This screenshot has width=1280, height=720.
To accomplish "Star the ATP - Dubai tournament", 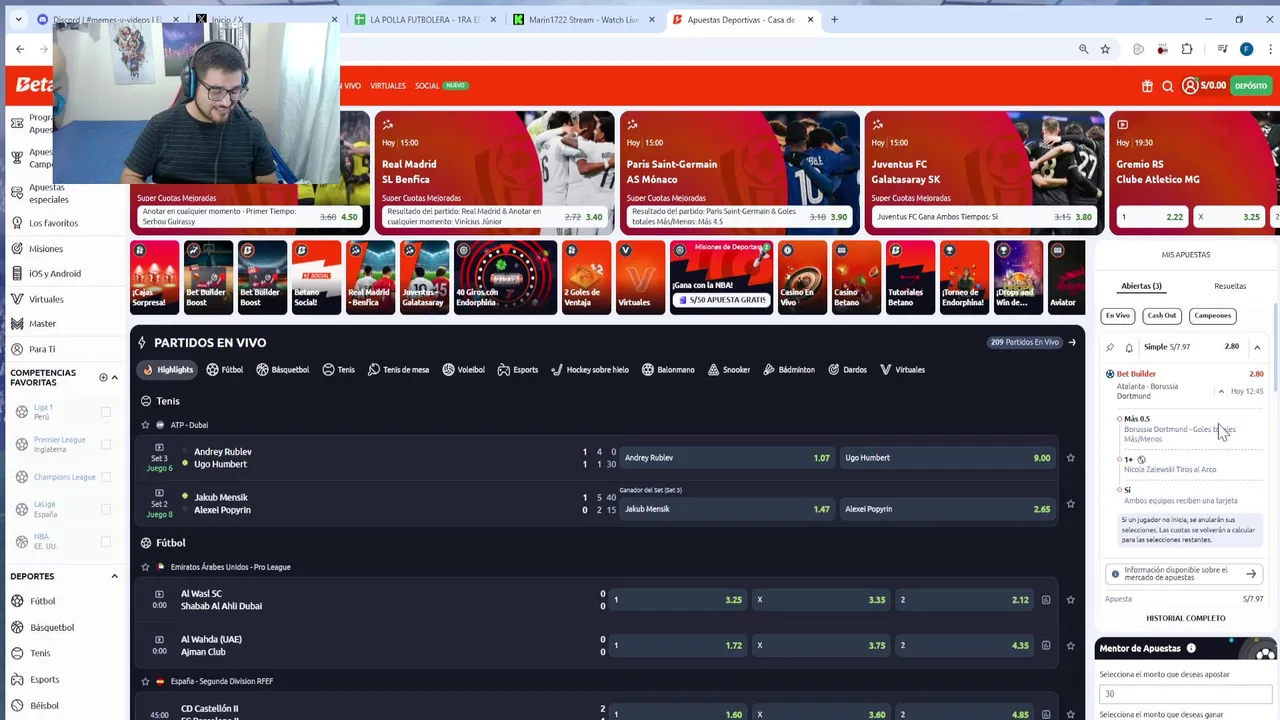I will click(x=145, y=425).
